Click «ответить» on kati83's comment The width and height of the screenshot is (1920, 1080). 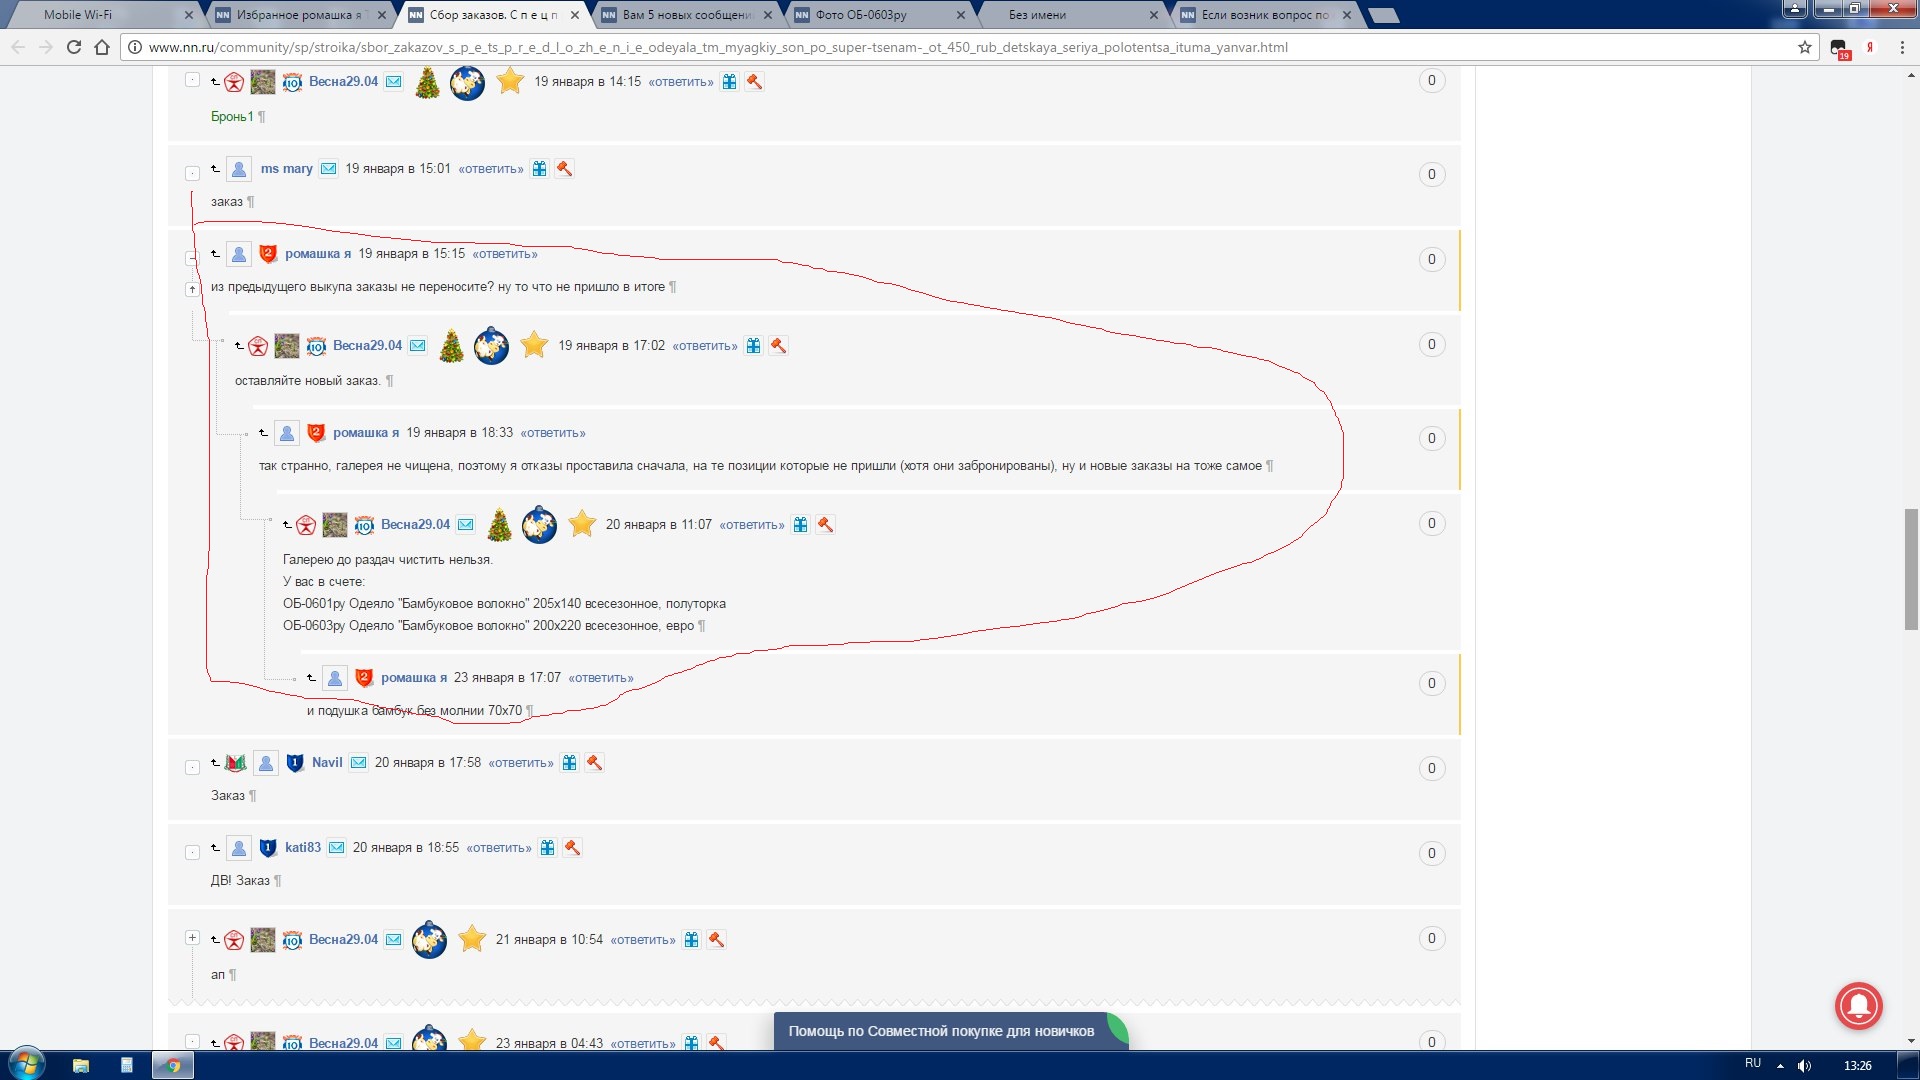(498, 848)
